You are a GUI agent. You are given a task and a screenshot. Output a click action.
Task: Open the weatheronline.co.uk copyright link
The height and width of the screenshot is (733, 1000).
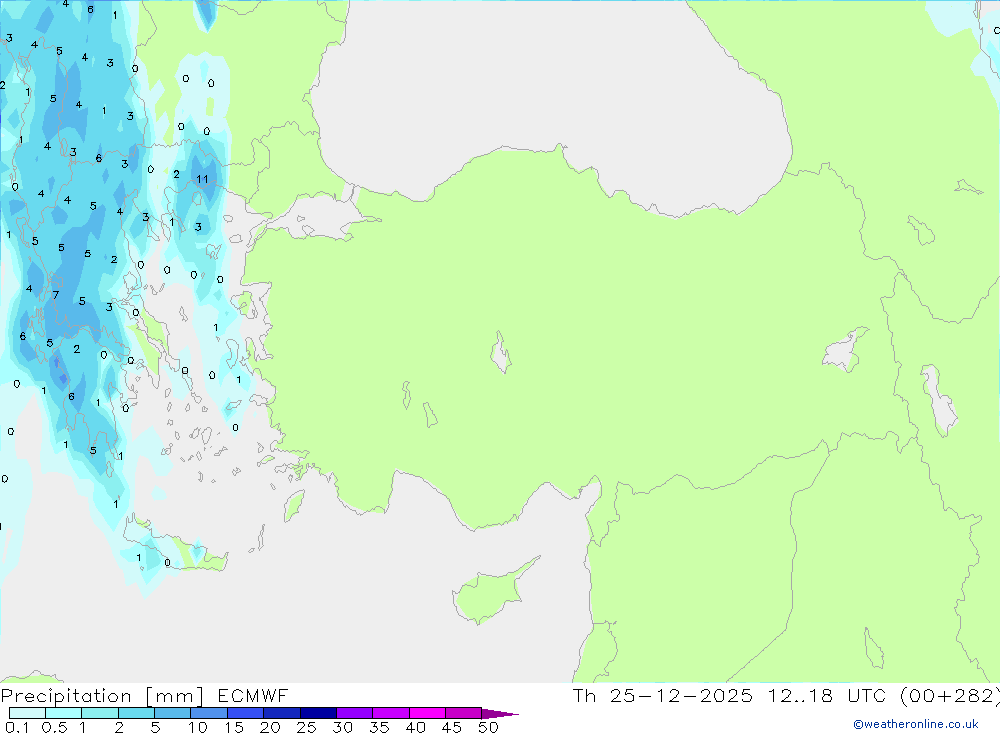(x=916, y=724)
